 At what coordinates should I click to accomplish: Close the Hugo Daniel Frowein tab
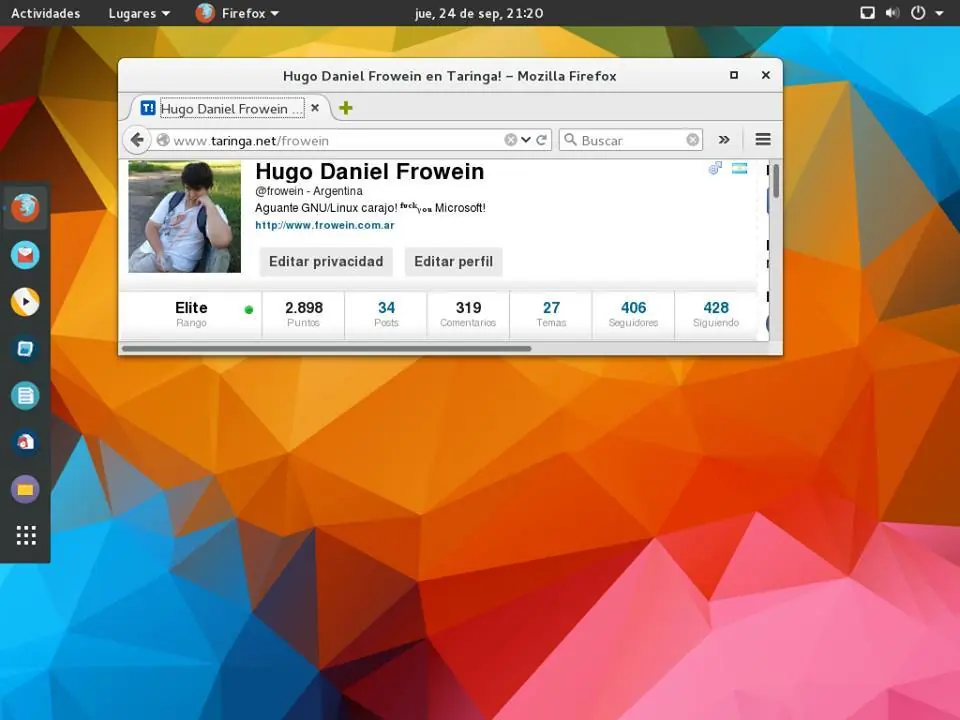(315, 108)
